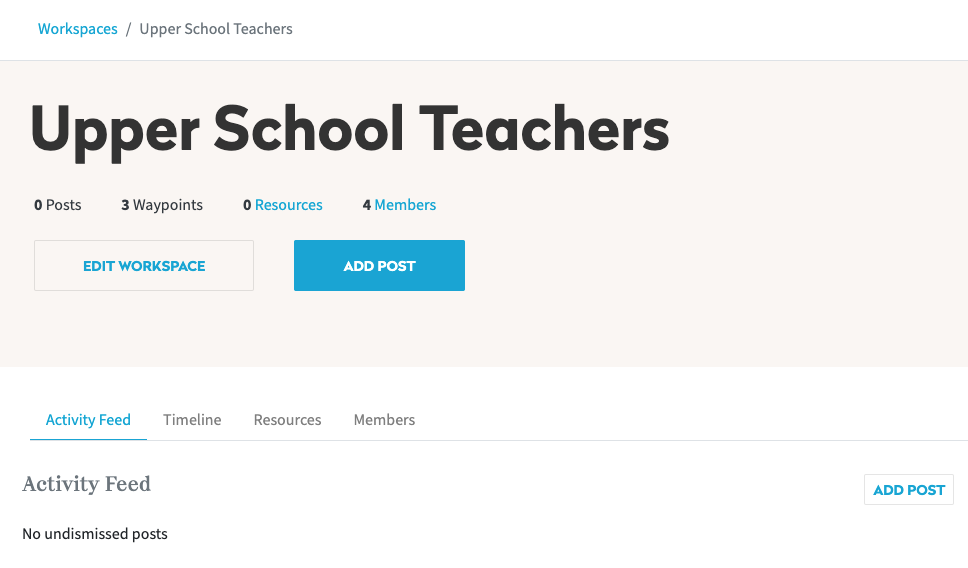Click the Edit Workspace button
The width and height of the screenshot is (968, 568).
[144, 265]
